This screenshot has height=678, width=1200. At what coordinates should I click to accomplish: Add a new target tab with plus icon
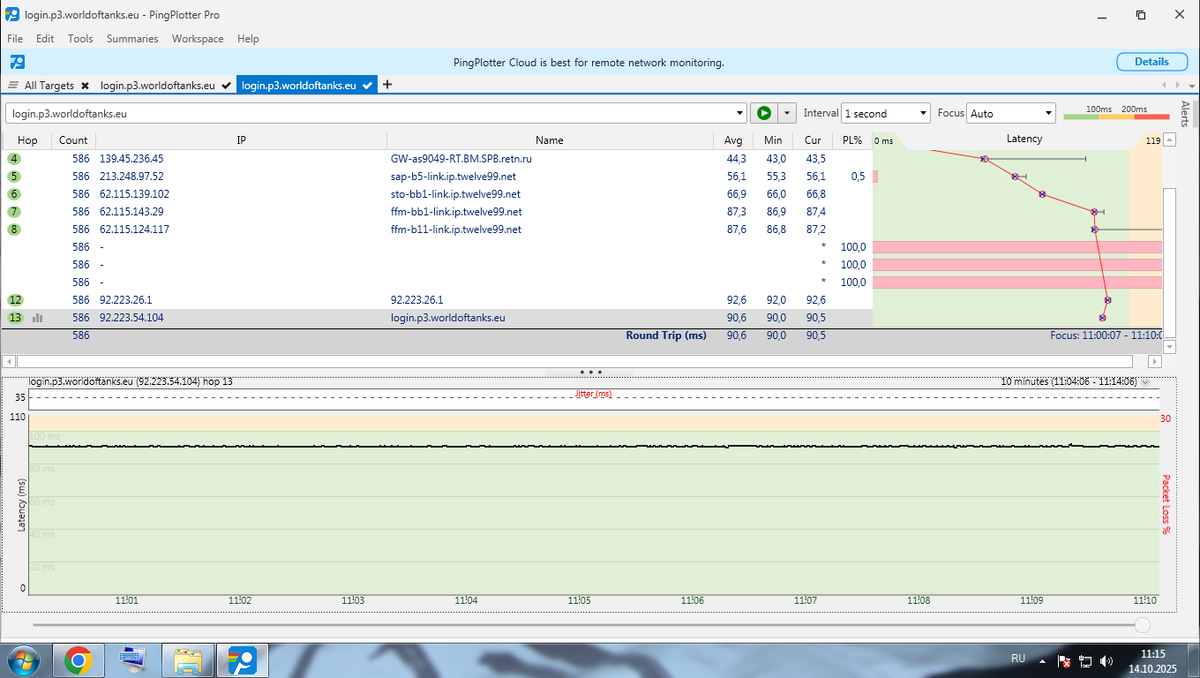(387, 85)
